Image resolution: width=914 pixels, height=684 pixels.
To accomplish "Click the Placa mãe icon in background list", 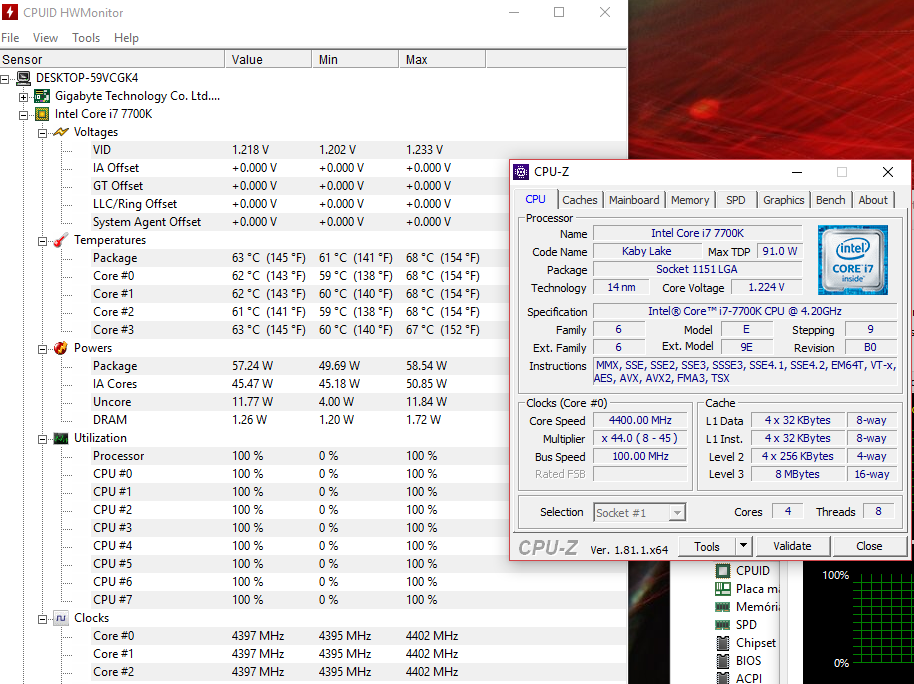I will [722, 588].
